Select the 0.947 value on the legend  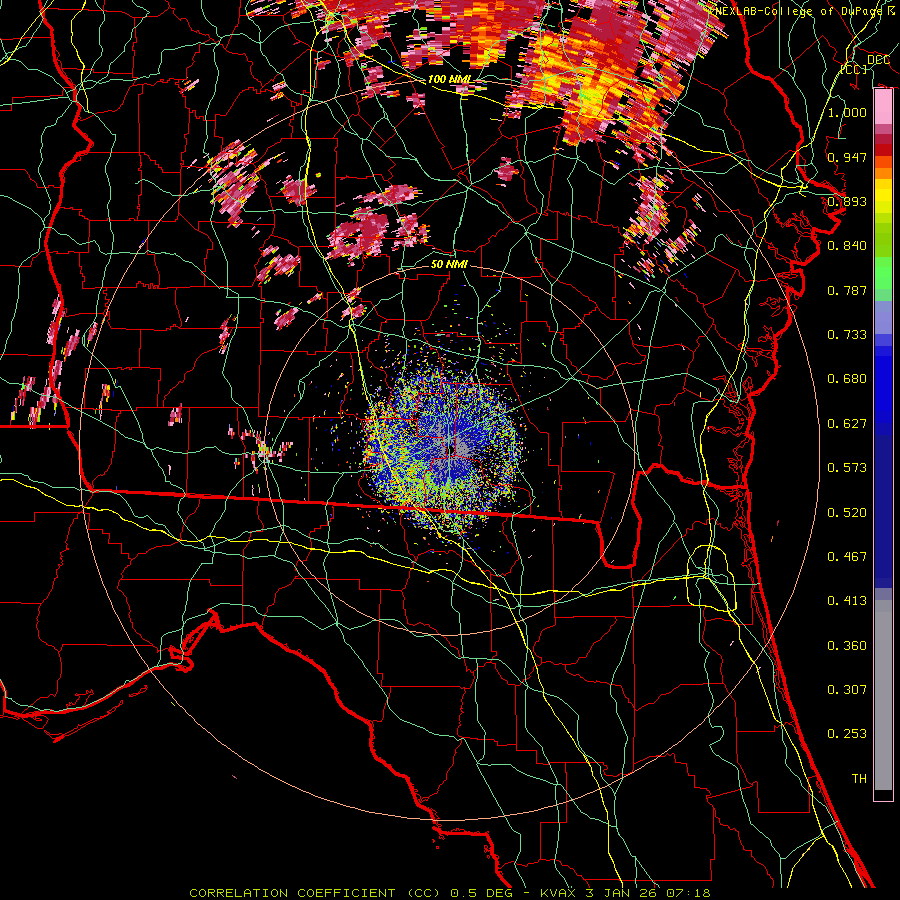pos(847,157)
